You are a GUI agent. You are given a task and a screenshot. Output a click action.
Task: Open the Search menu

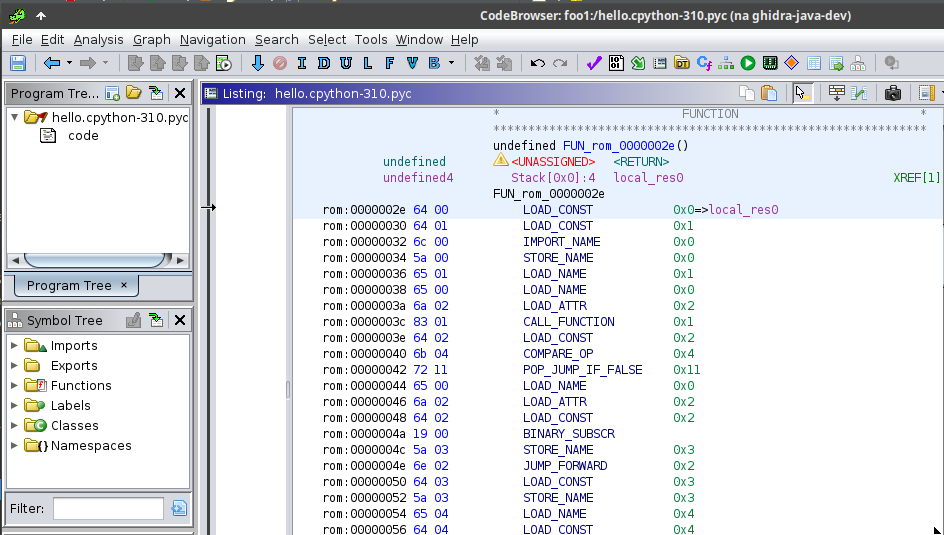click(276, 40)
